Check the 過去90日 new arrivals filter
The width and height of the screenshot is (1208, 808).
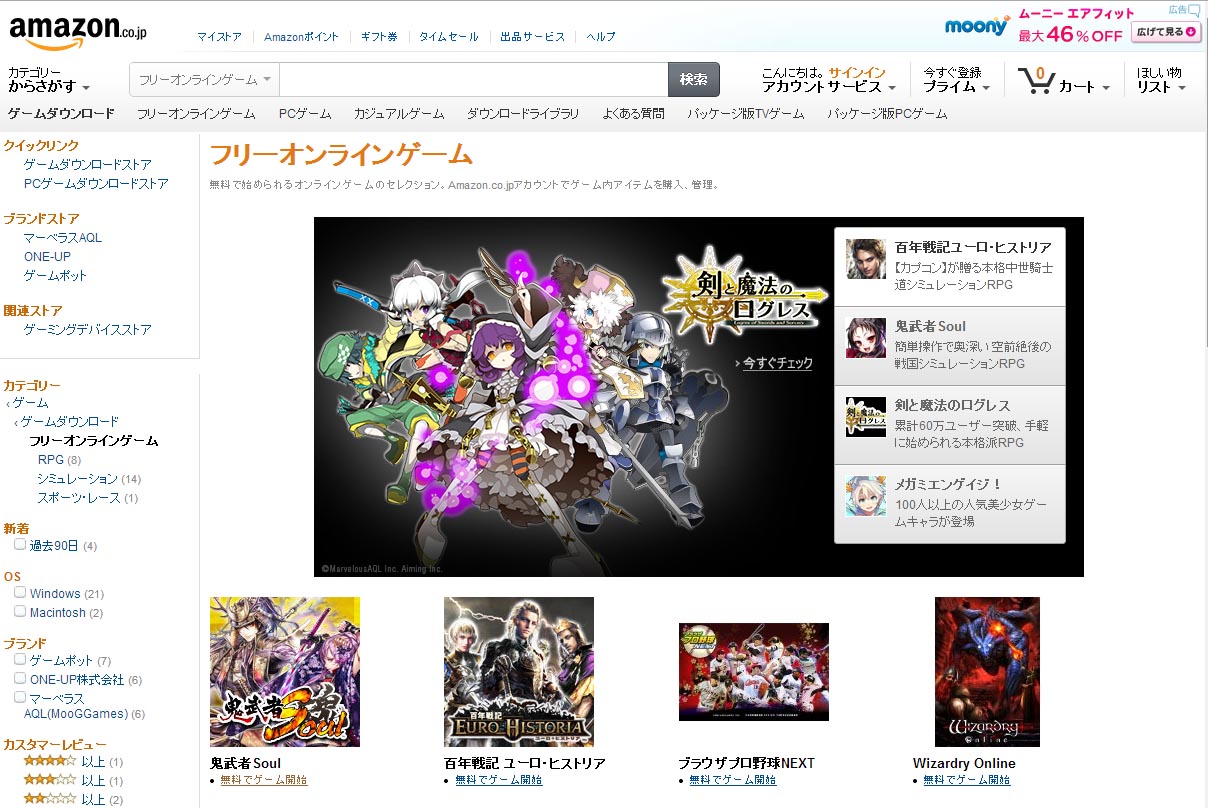[20, 545]
